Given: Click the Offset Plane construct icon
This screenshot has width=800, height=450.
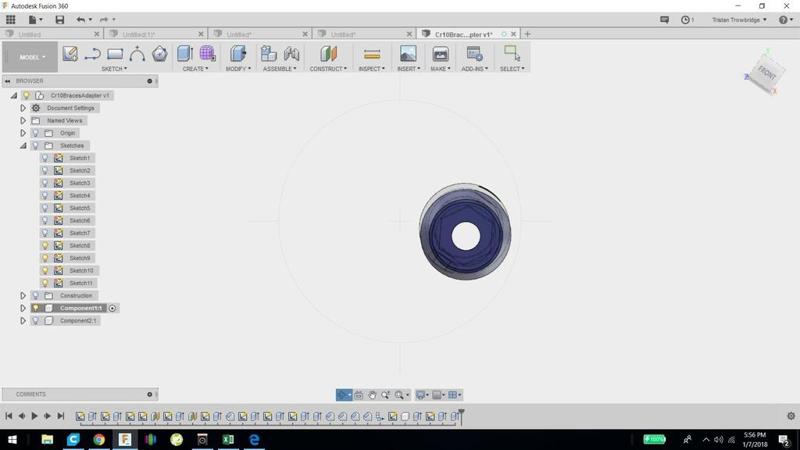Looking at the screenshot, I should point(329,54).
